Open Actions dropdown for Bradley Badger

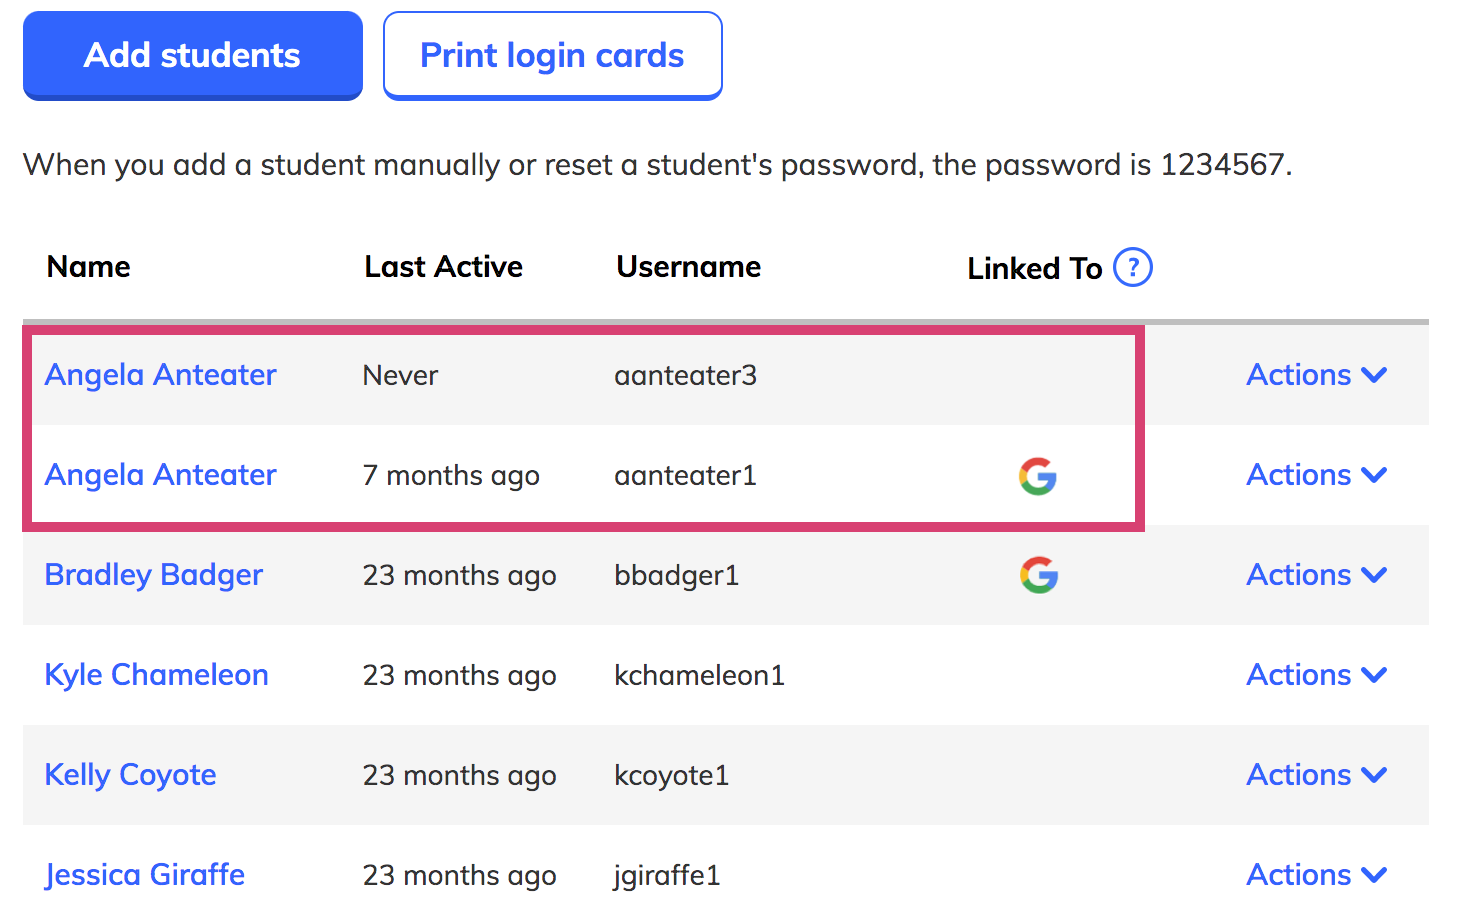pyautogui.click(x=1316, y=575)
